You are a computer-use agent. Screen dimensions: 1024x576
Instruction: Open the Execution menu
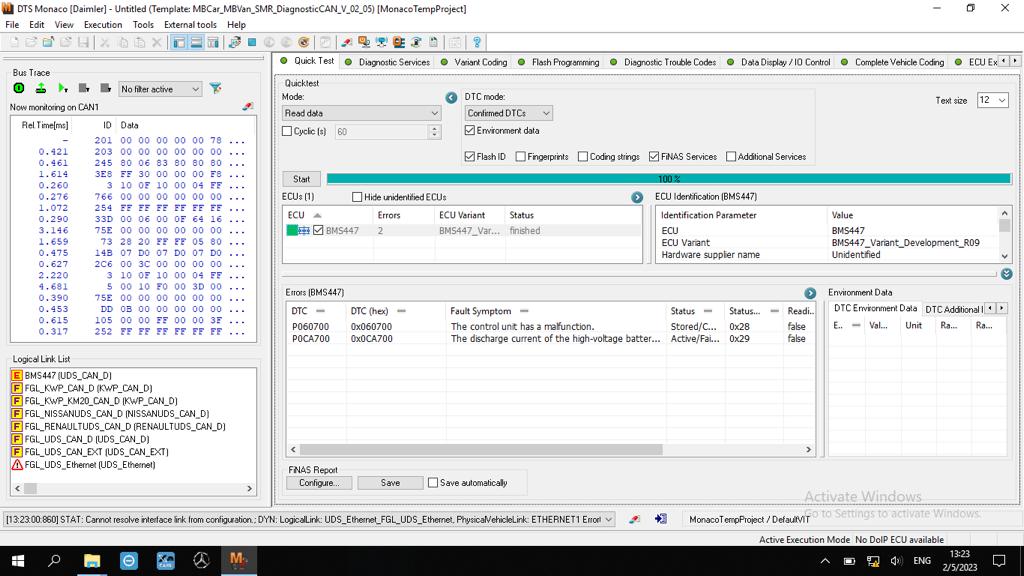coord(103,25)
